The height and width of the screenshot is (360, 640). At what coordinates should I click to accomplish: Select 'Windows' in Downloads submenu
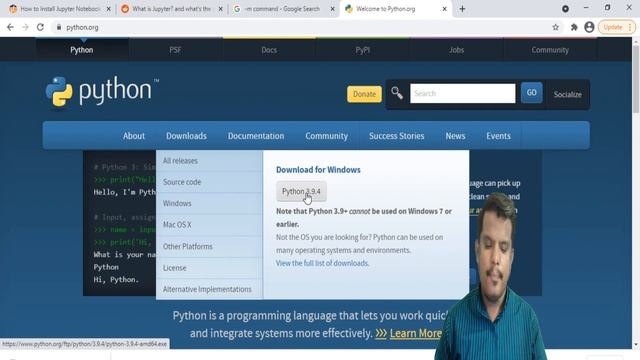point(209,203)
